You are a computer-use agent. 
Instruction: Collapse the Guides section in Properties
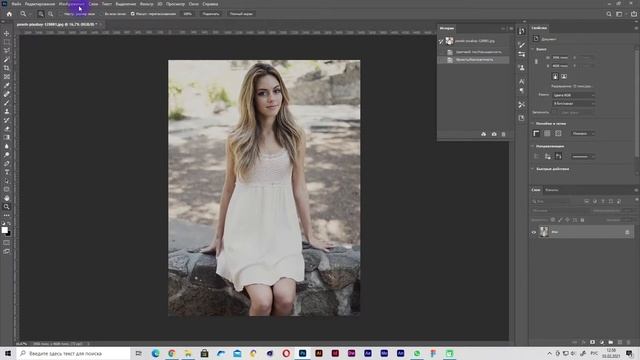533,146
